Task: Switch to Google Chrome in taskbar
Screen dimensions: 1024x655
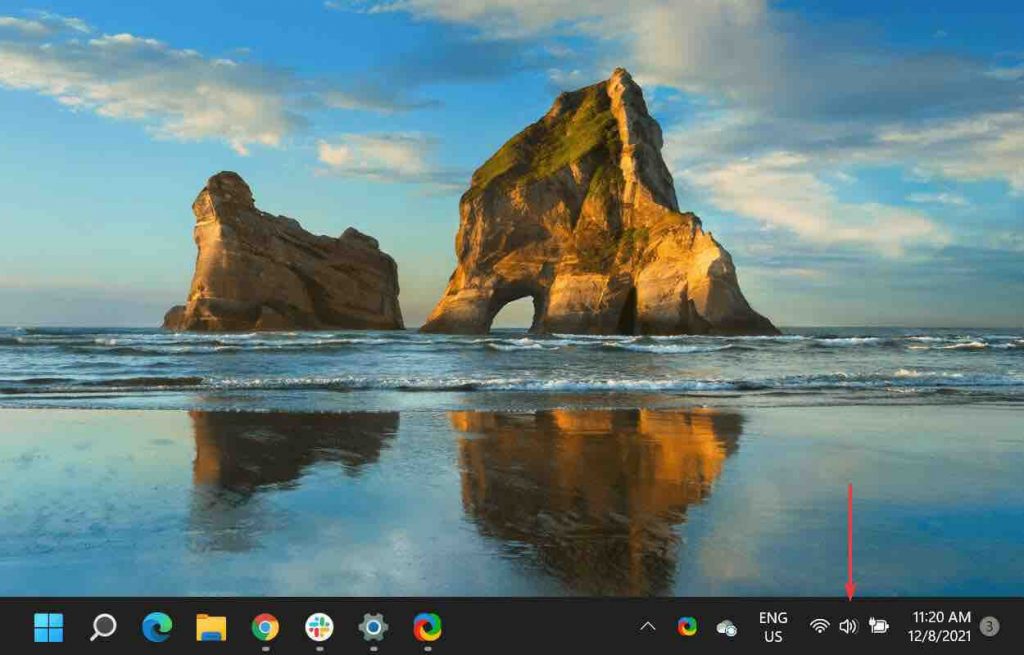Action: click(x=265, y=627)
